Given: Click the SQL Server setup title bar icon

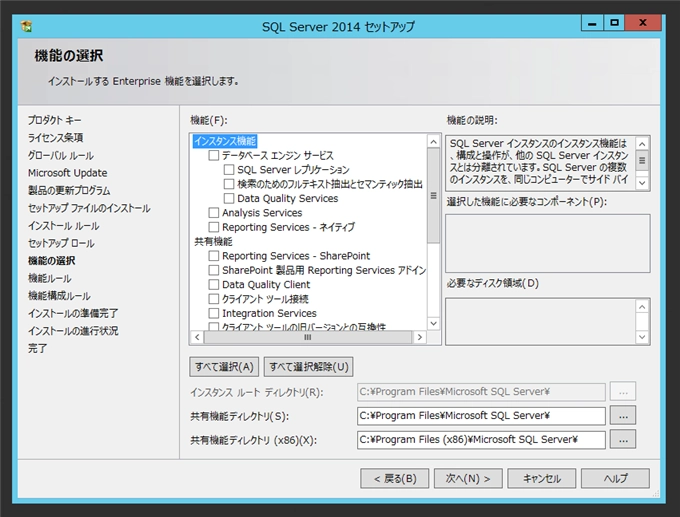Looking at the screenshot, I should [26, 26].
